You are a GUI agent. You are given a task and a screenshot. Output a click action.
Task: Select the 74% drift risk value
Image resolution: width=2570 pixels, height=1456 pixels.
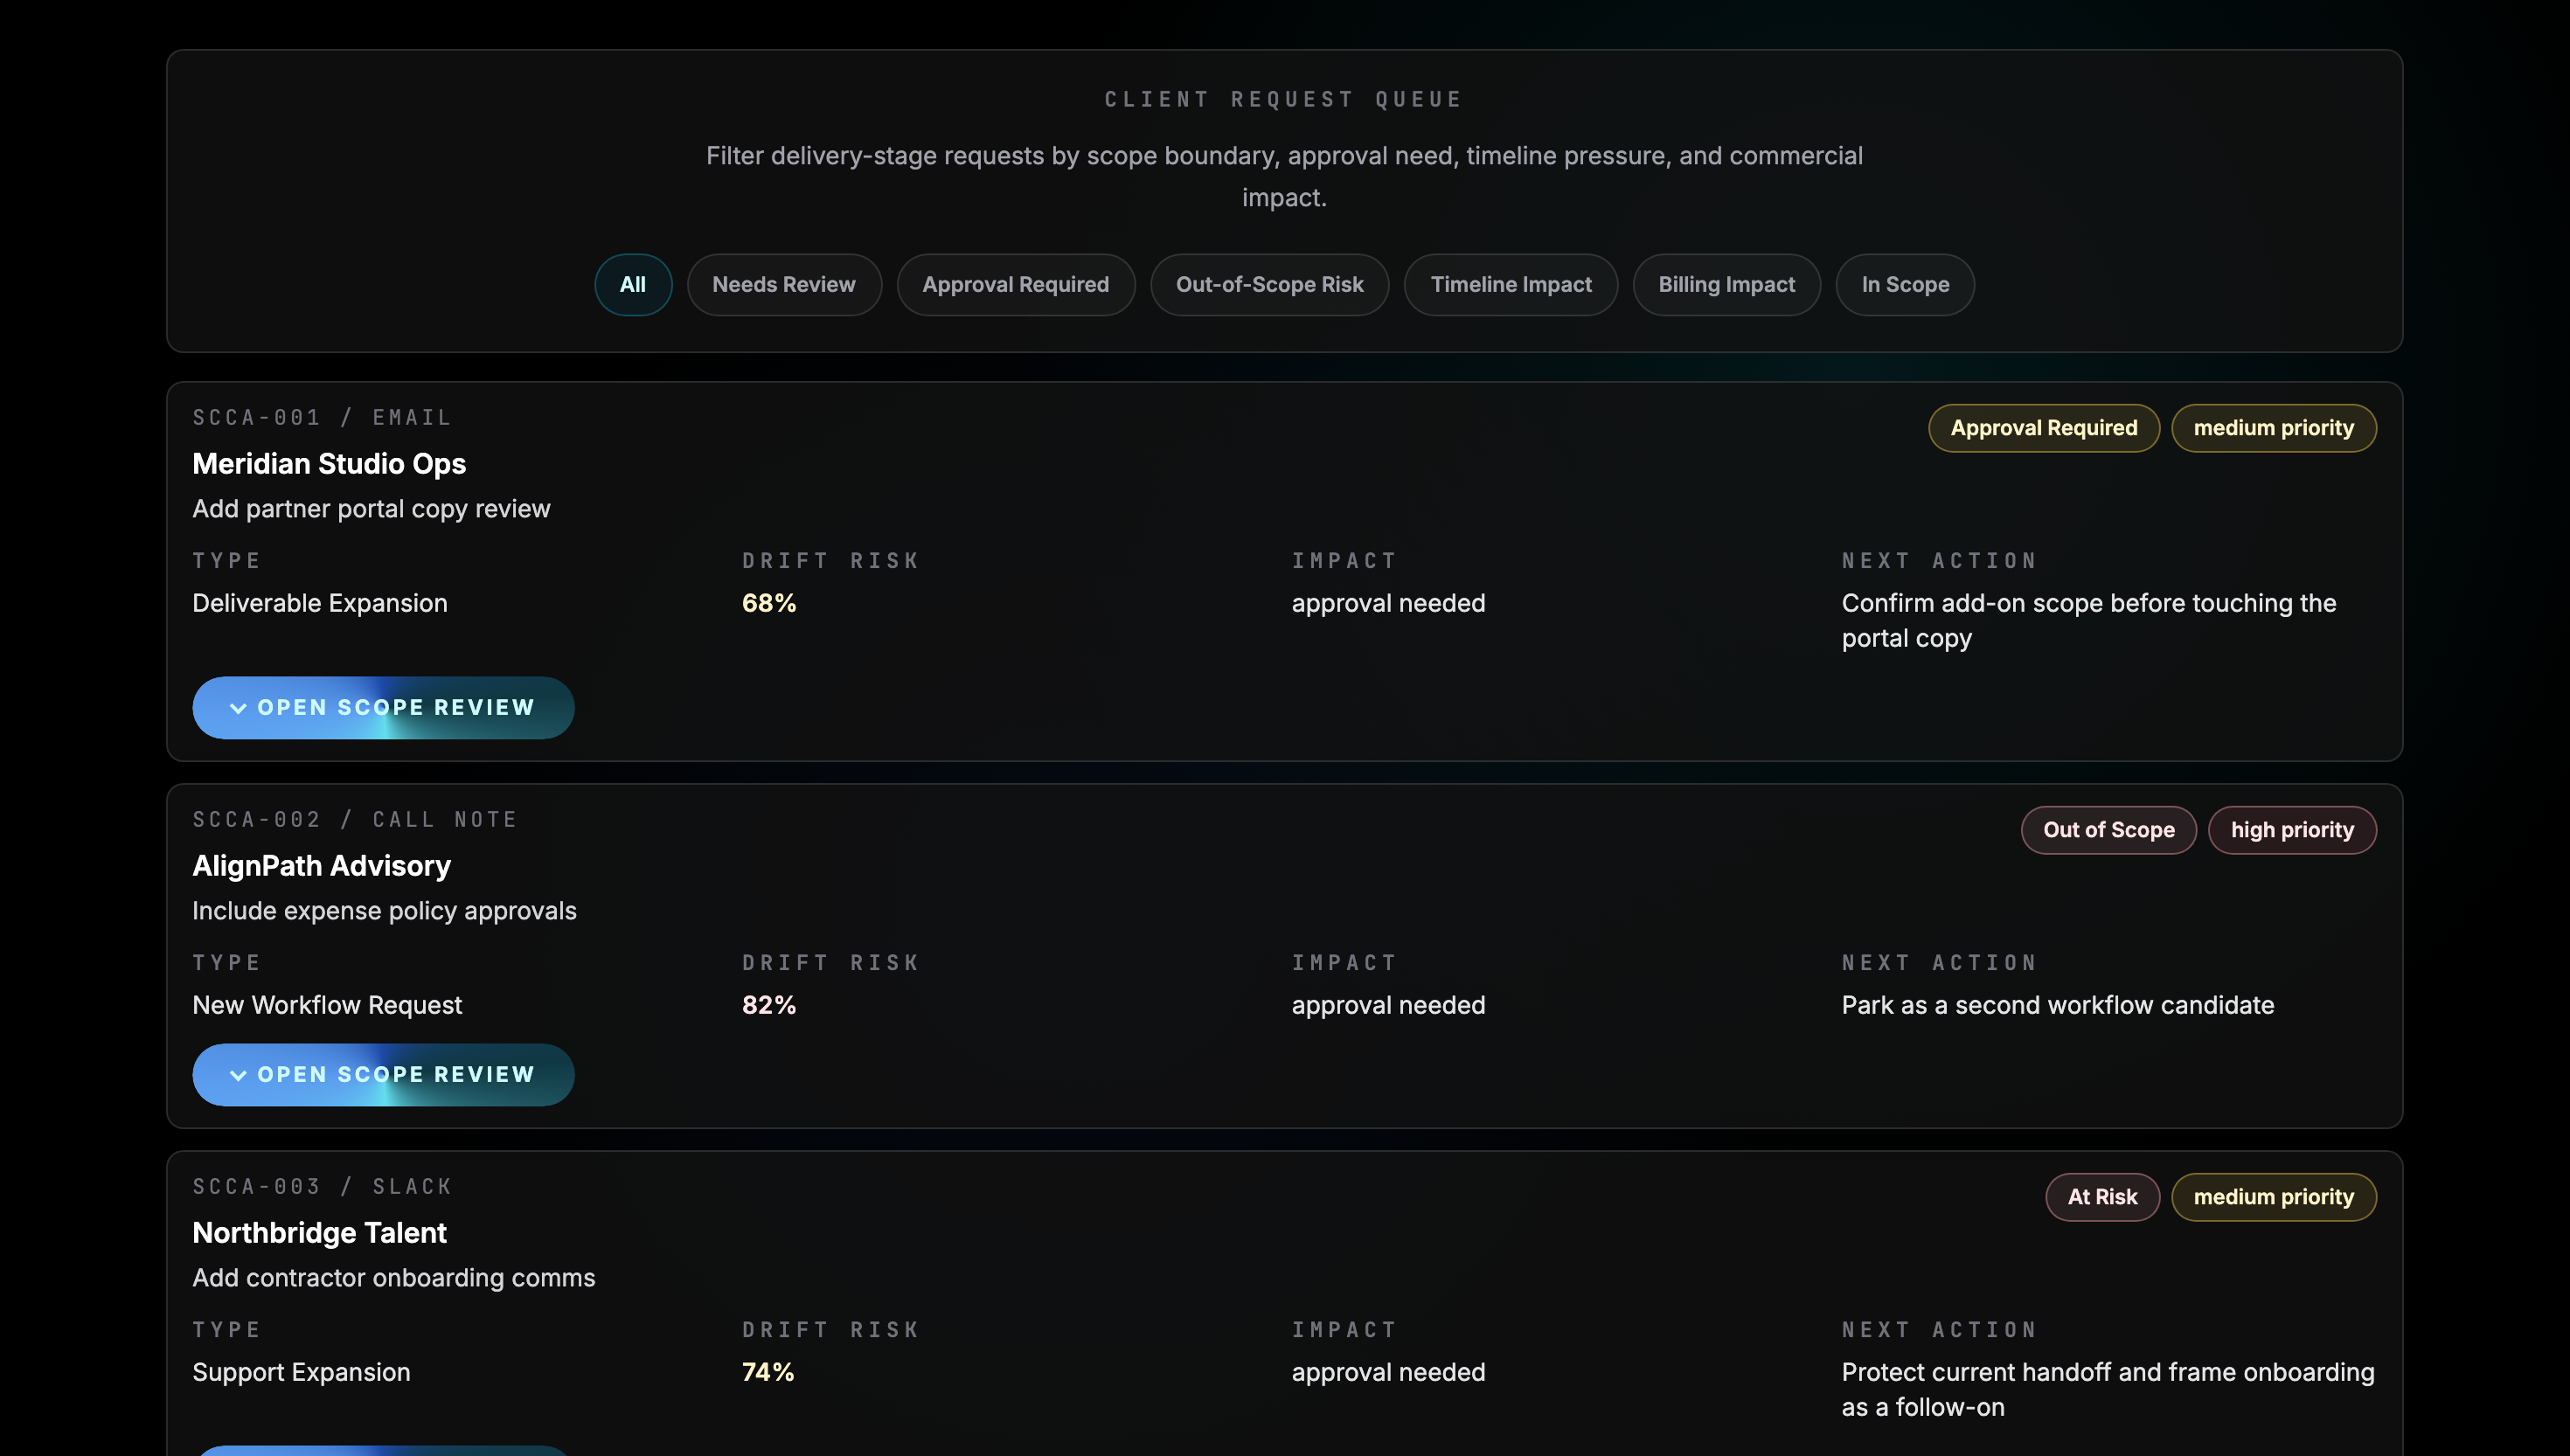[768, 1372]
